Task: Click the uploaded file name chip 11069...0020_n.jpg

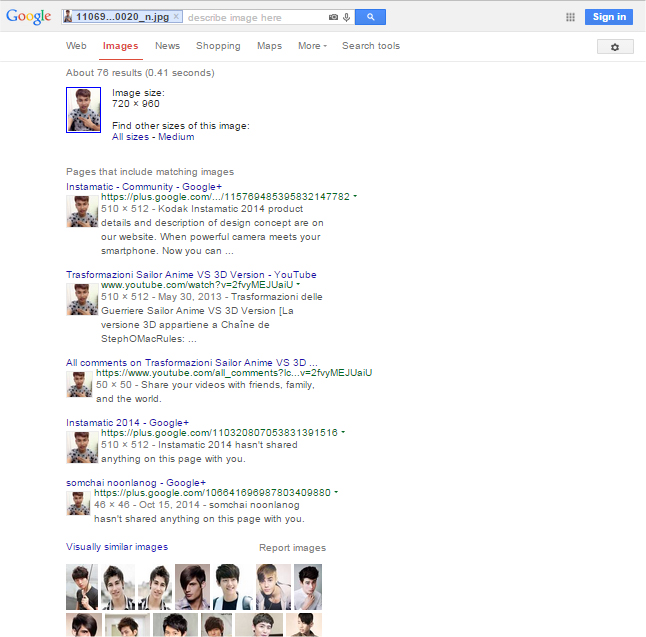Action: [x=122, y=17]
